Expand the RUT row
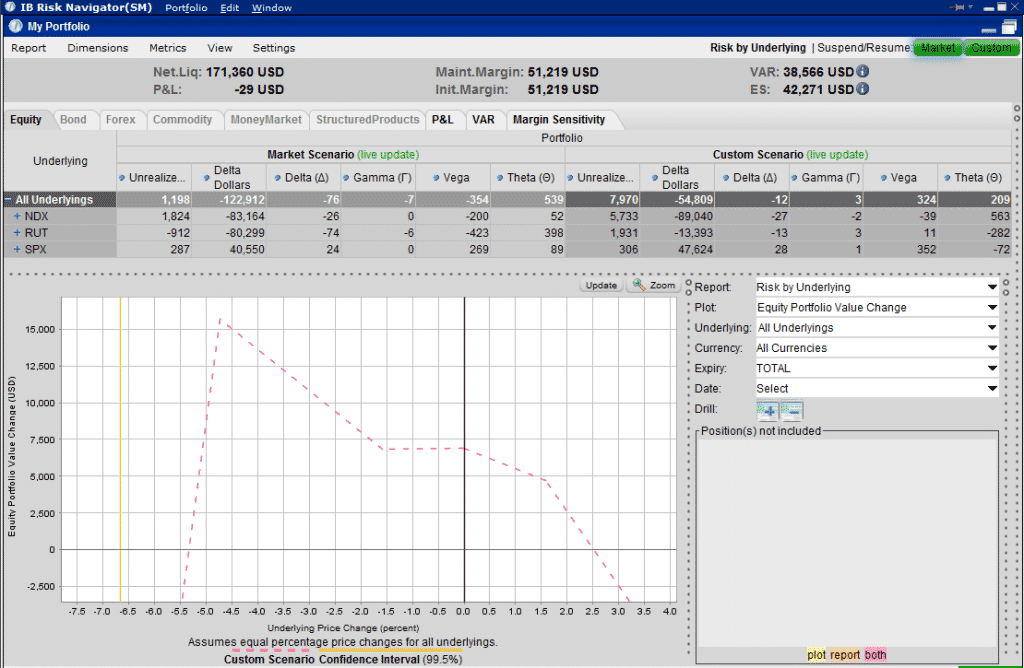 (x=17, y=232)
